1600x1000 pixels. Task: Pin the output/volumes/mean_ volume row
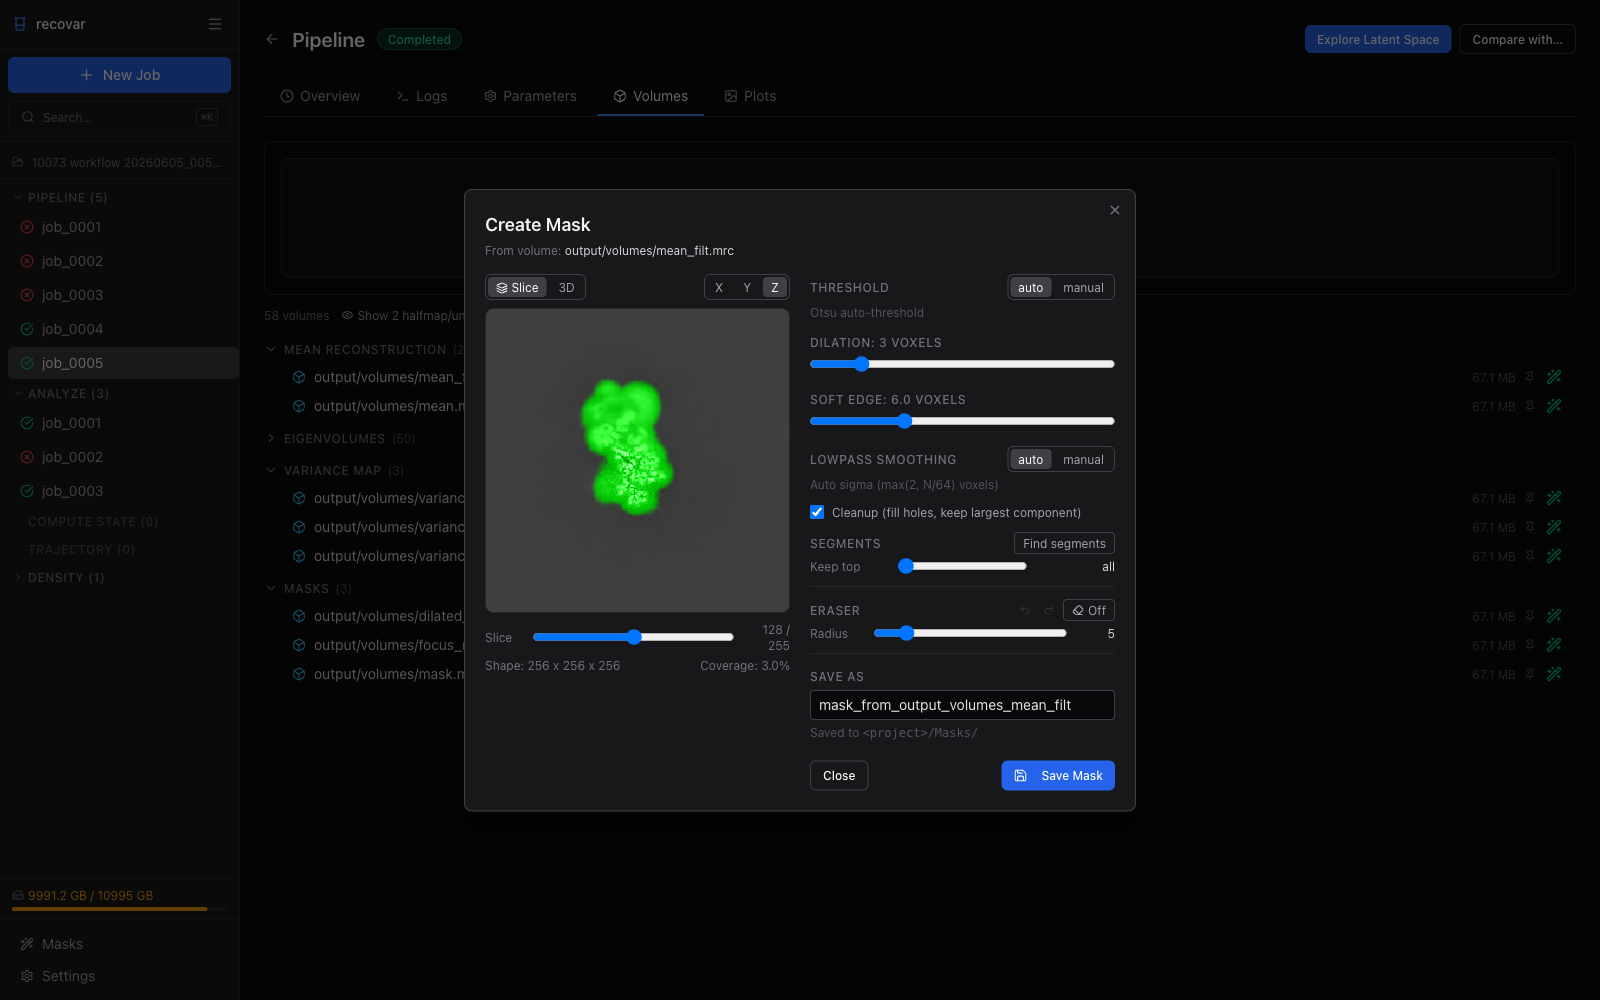1530,377
